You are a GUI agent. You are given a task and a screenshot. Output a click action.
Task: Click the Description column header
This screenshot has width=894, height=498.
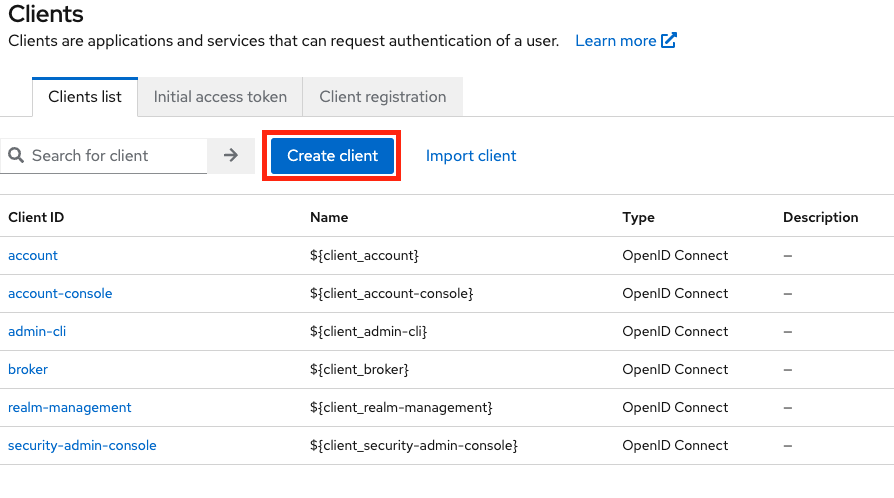pyautogui.click(x=820, y=218)
